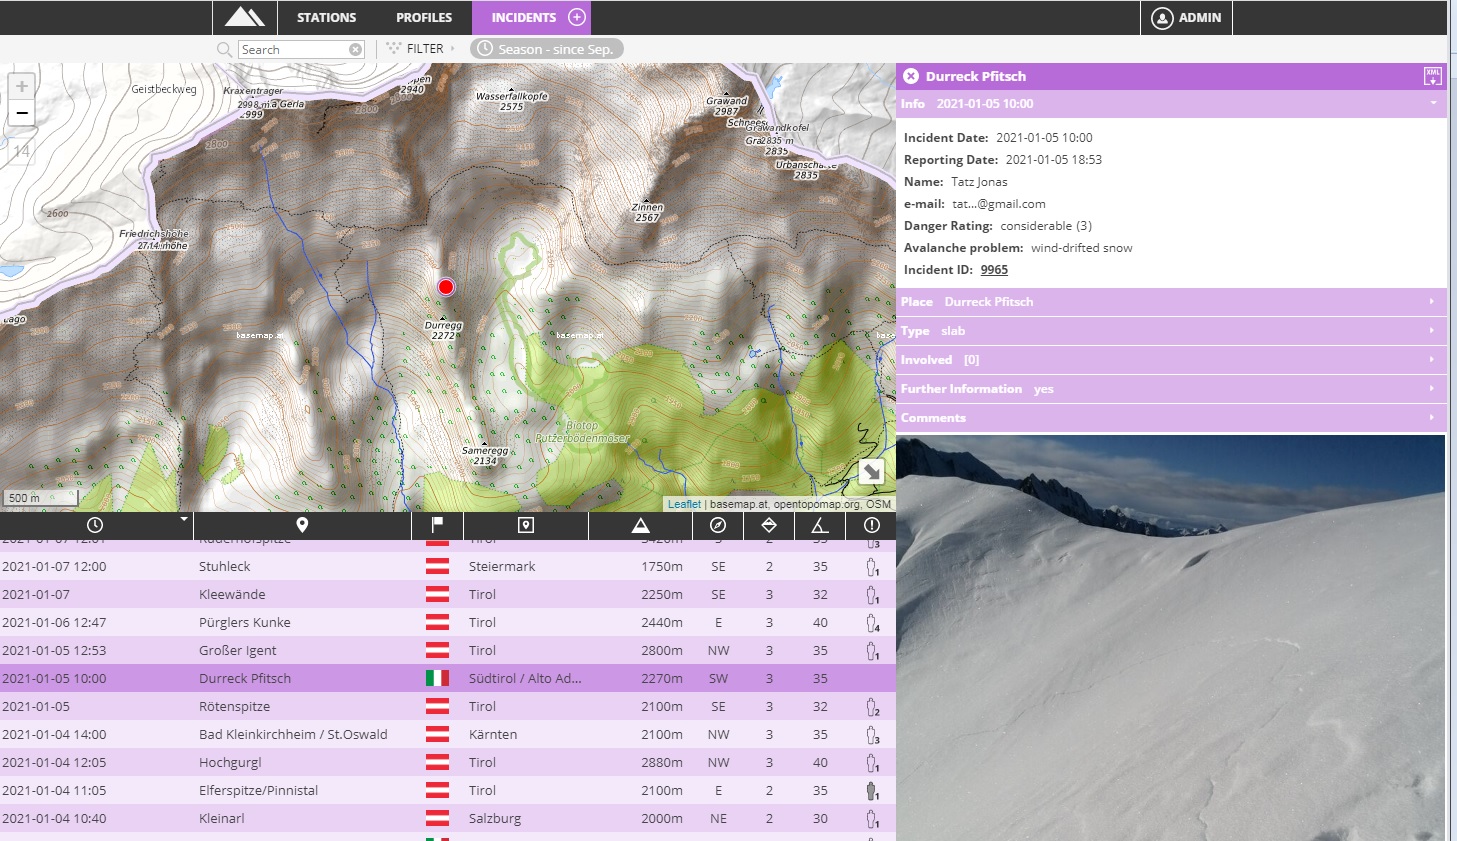Click person icon in Rötenspitze row

coord(873,707)
